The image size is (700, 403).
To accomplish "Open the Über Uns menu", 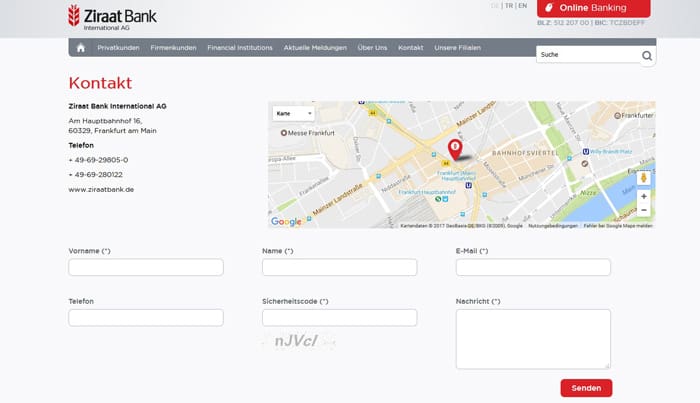I will [372, 48].
